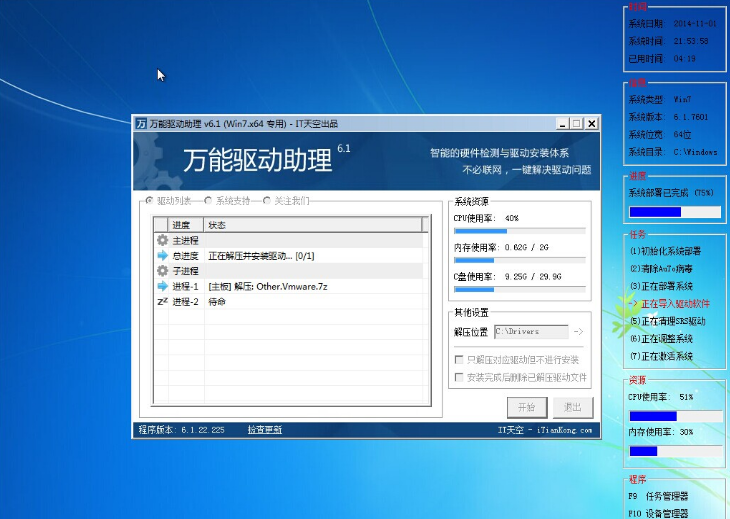730x519 pixels.
Task: Select the 关注我们 radio button
Action: tap(266, 201)
